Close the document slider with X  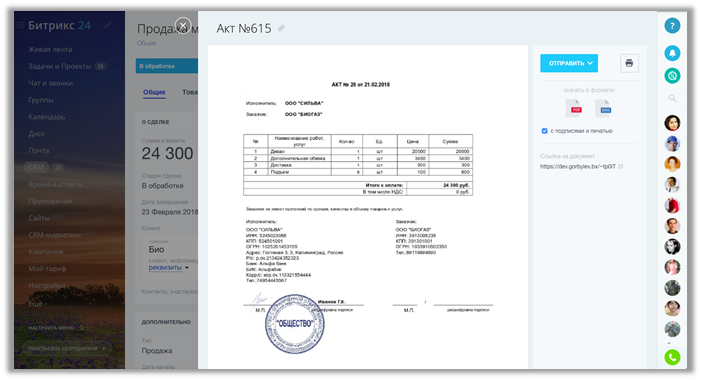(183, 25)
